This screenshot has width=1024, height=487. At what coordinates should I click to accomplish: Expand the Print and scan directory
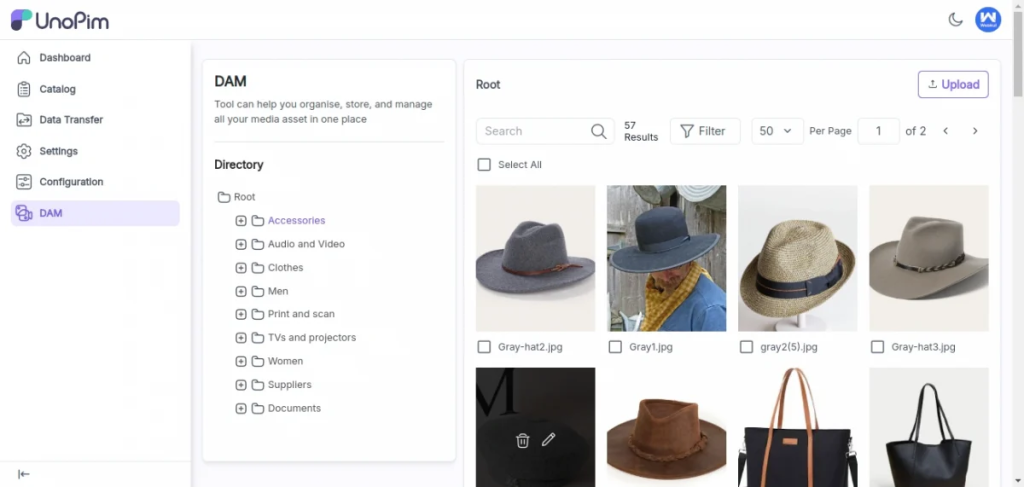[240, 314]
